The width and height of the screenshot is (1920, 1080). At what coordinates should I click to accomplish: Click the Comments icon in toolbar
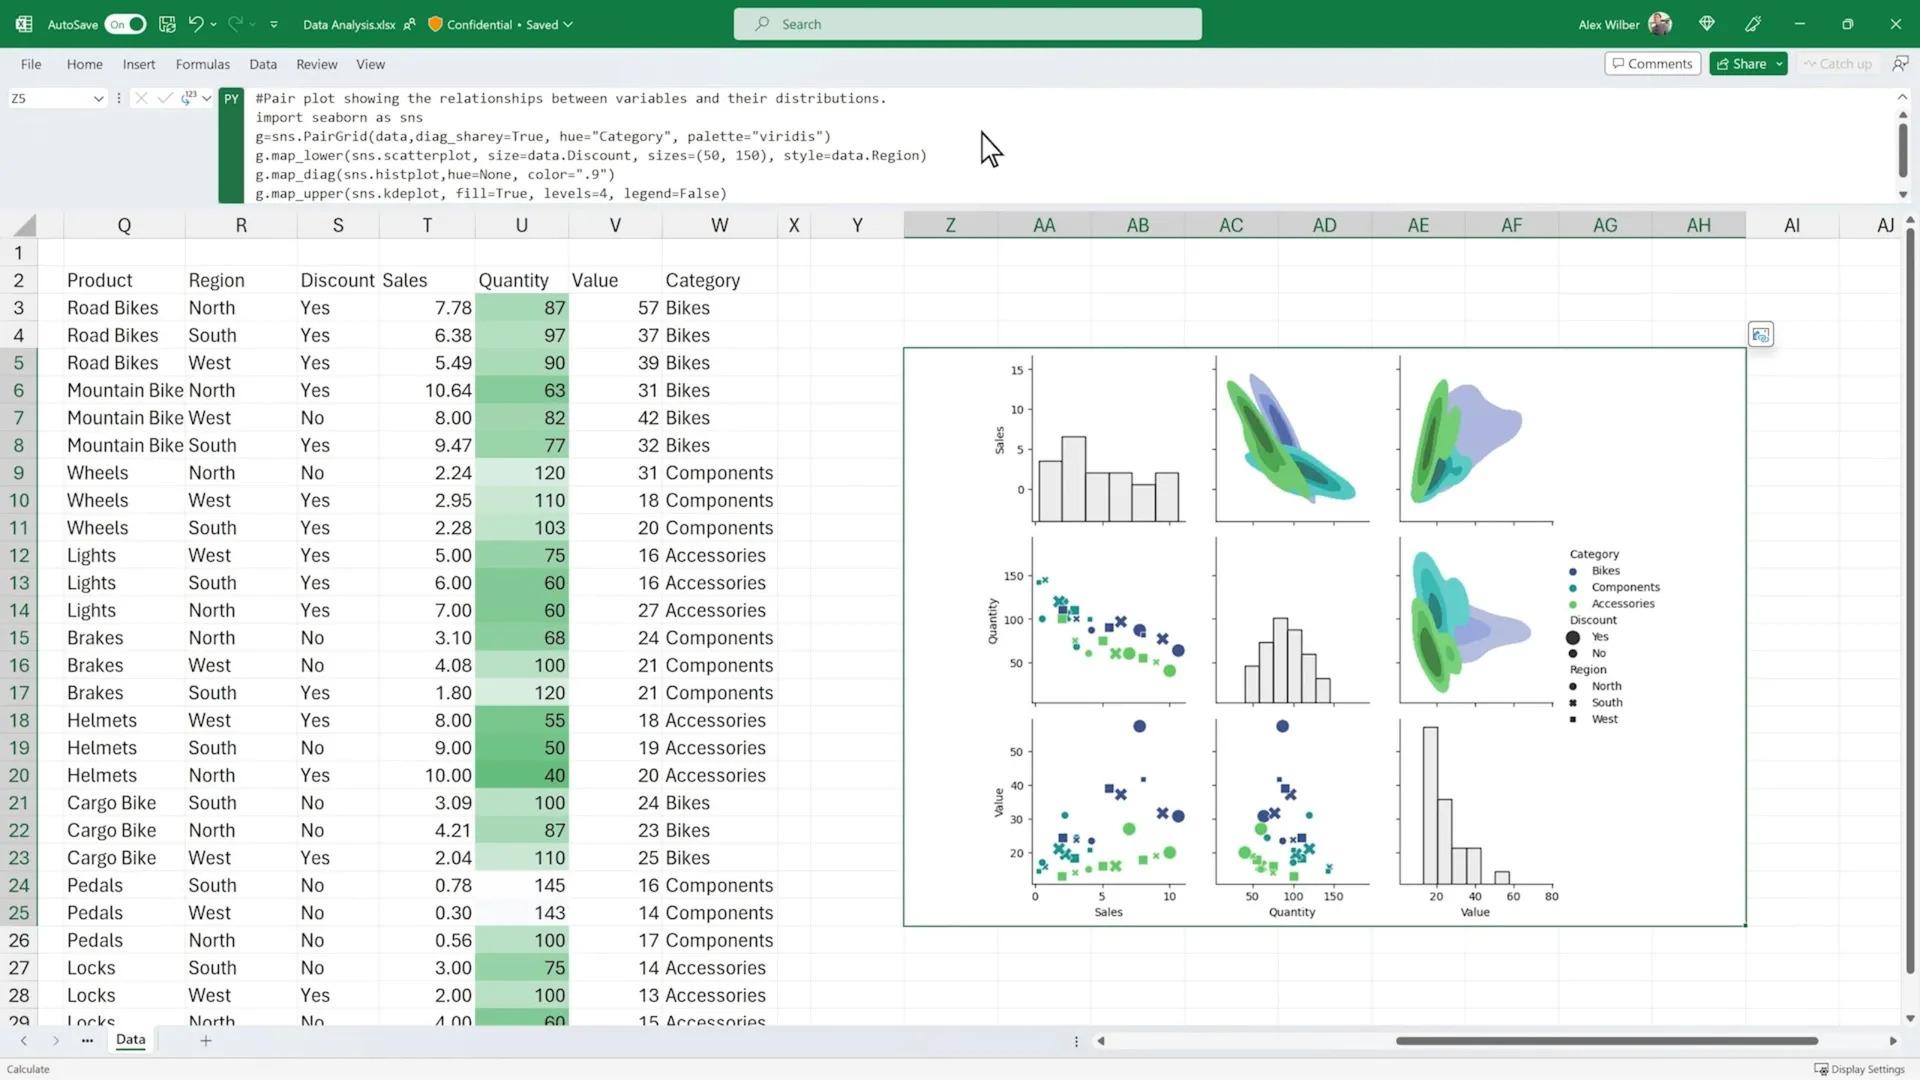coord(1651,62)
